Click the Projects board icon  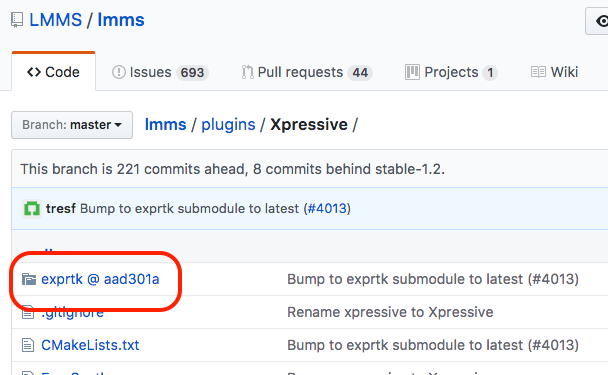point(412,72)
